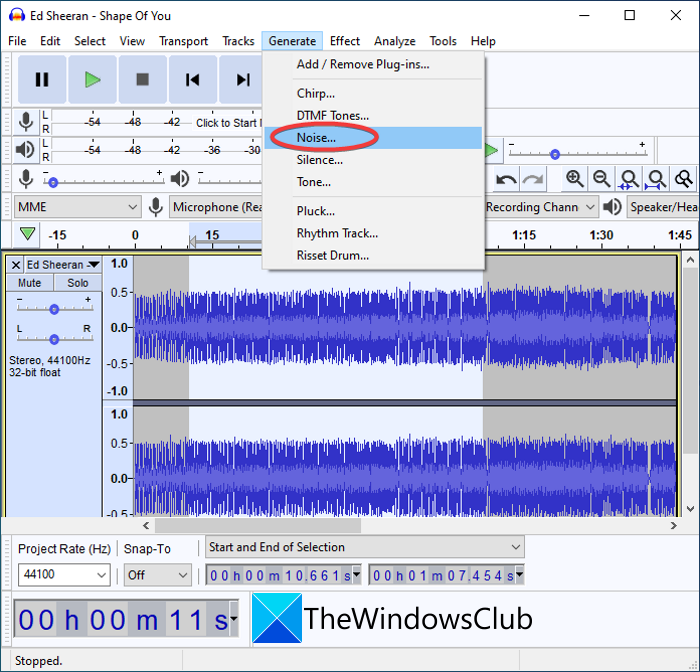Open the File menu
The height and width of the screenshot is (672, 700).
point(17,41)
